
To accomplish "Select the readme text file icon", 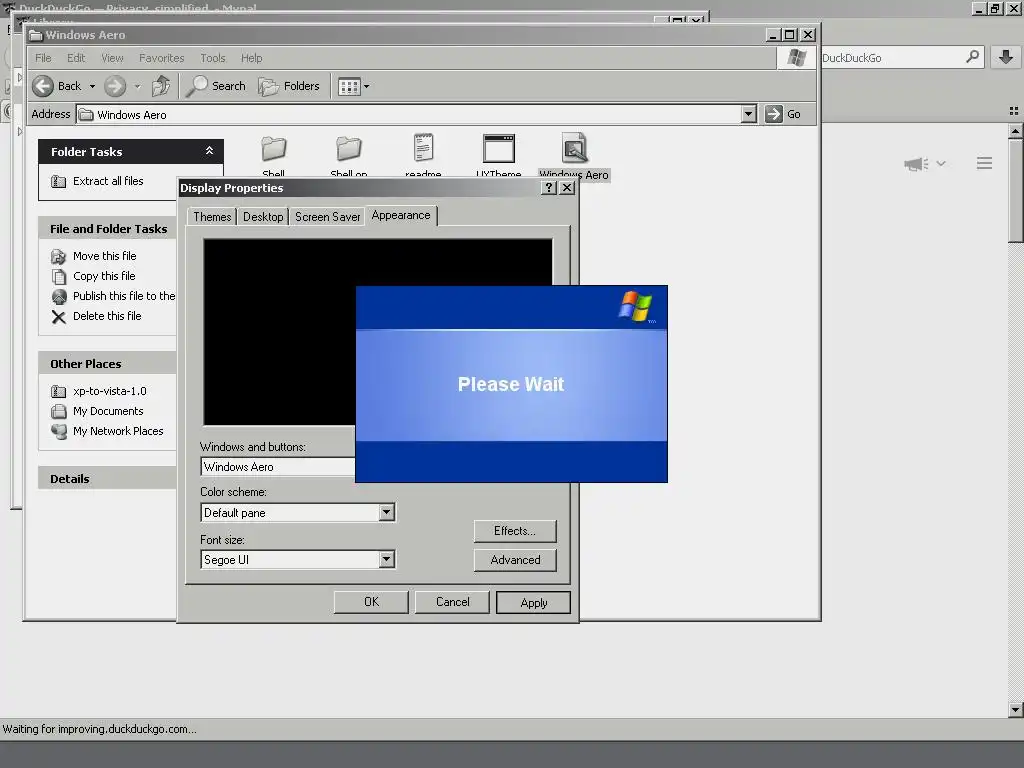I will point(423,148).
